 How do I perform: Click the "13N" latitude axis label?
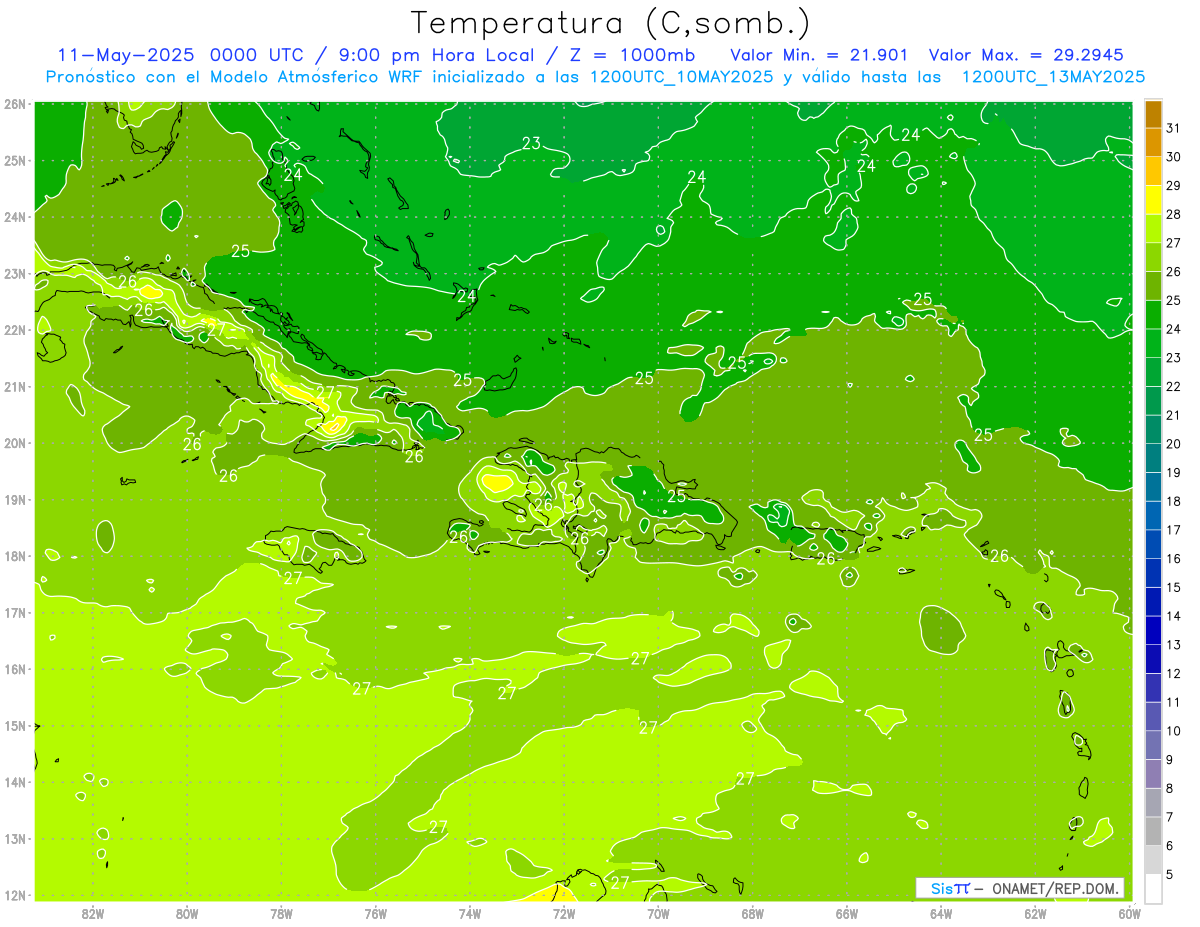pyautogui.click(x=15, y=839)
